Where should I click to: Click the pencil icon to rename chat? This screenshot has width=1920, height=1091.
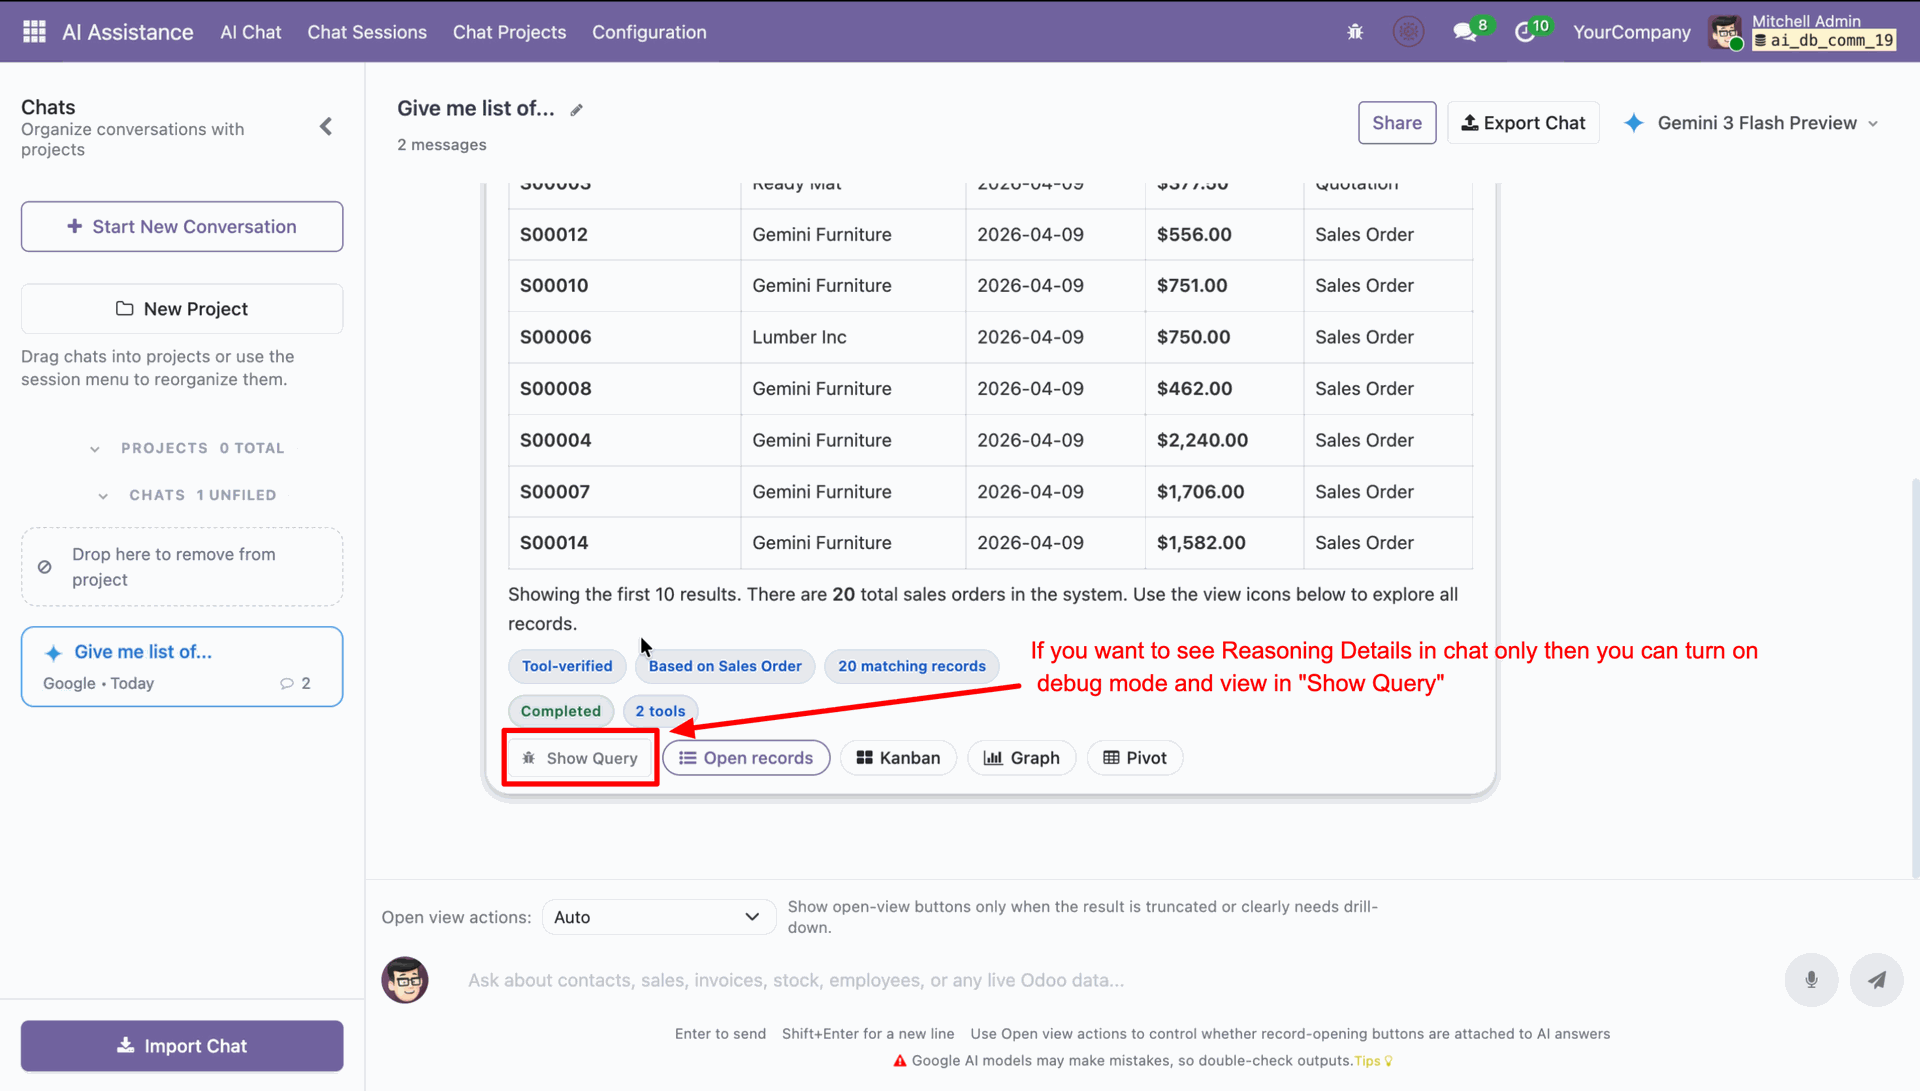tap(577, 110)
